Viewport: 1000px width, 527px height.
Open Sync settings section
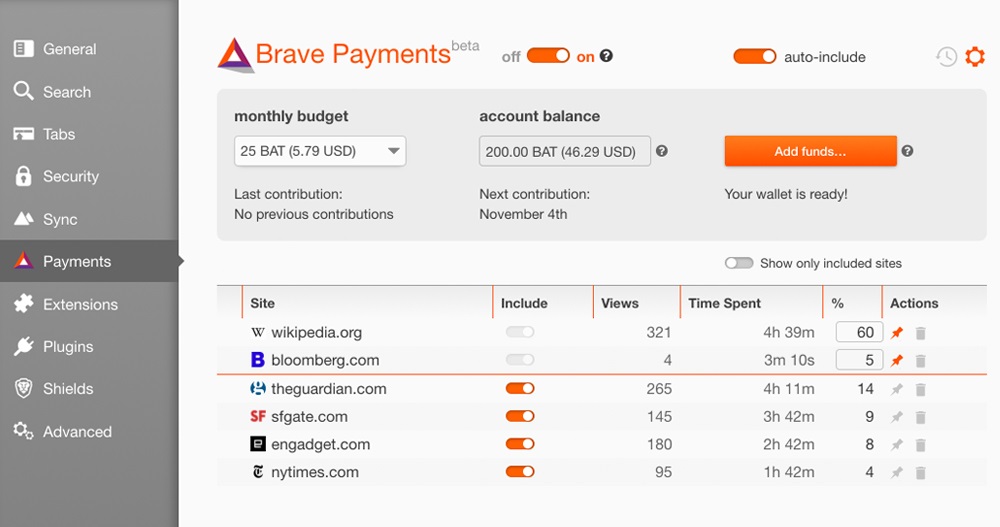tap(89, 219)
